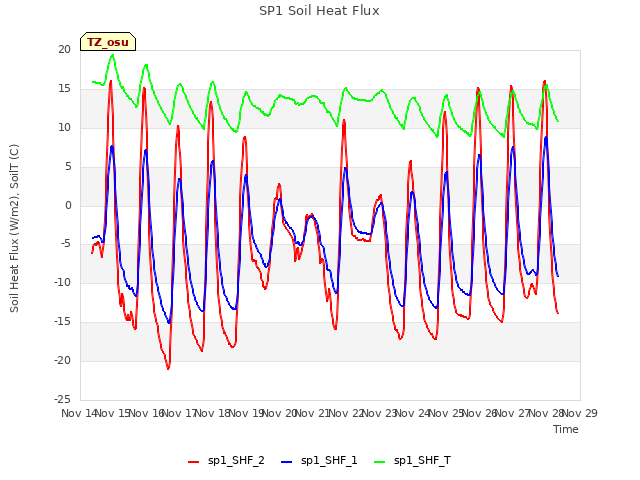
Task: Click the sp1_SHF_1 legend label
Action: tap(329, 460)
